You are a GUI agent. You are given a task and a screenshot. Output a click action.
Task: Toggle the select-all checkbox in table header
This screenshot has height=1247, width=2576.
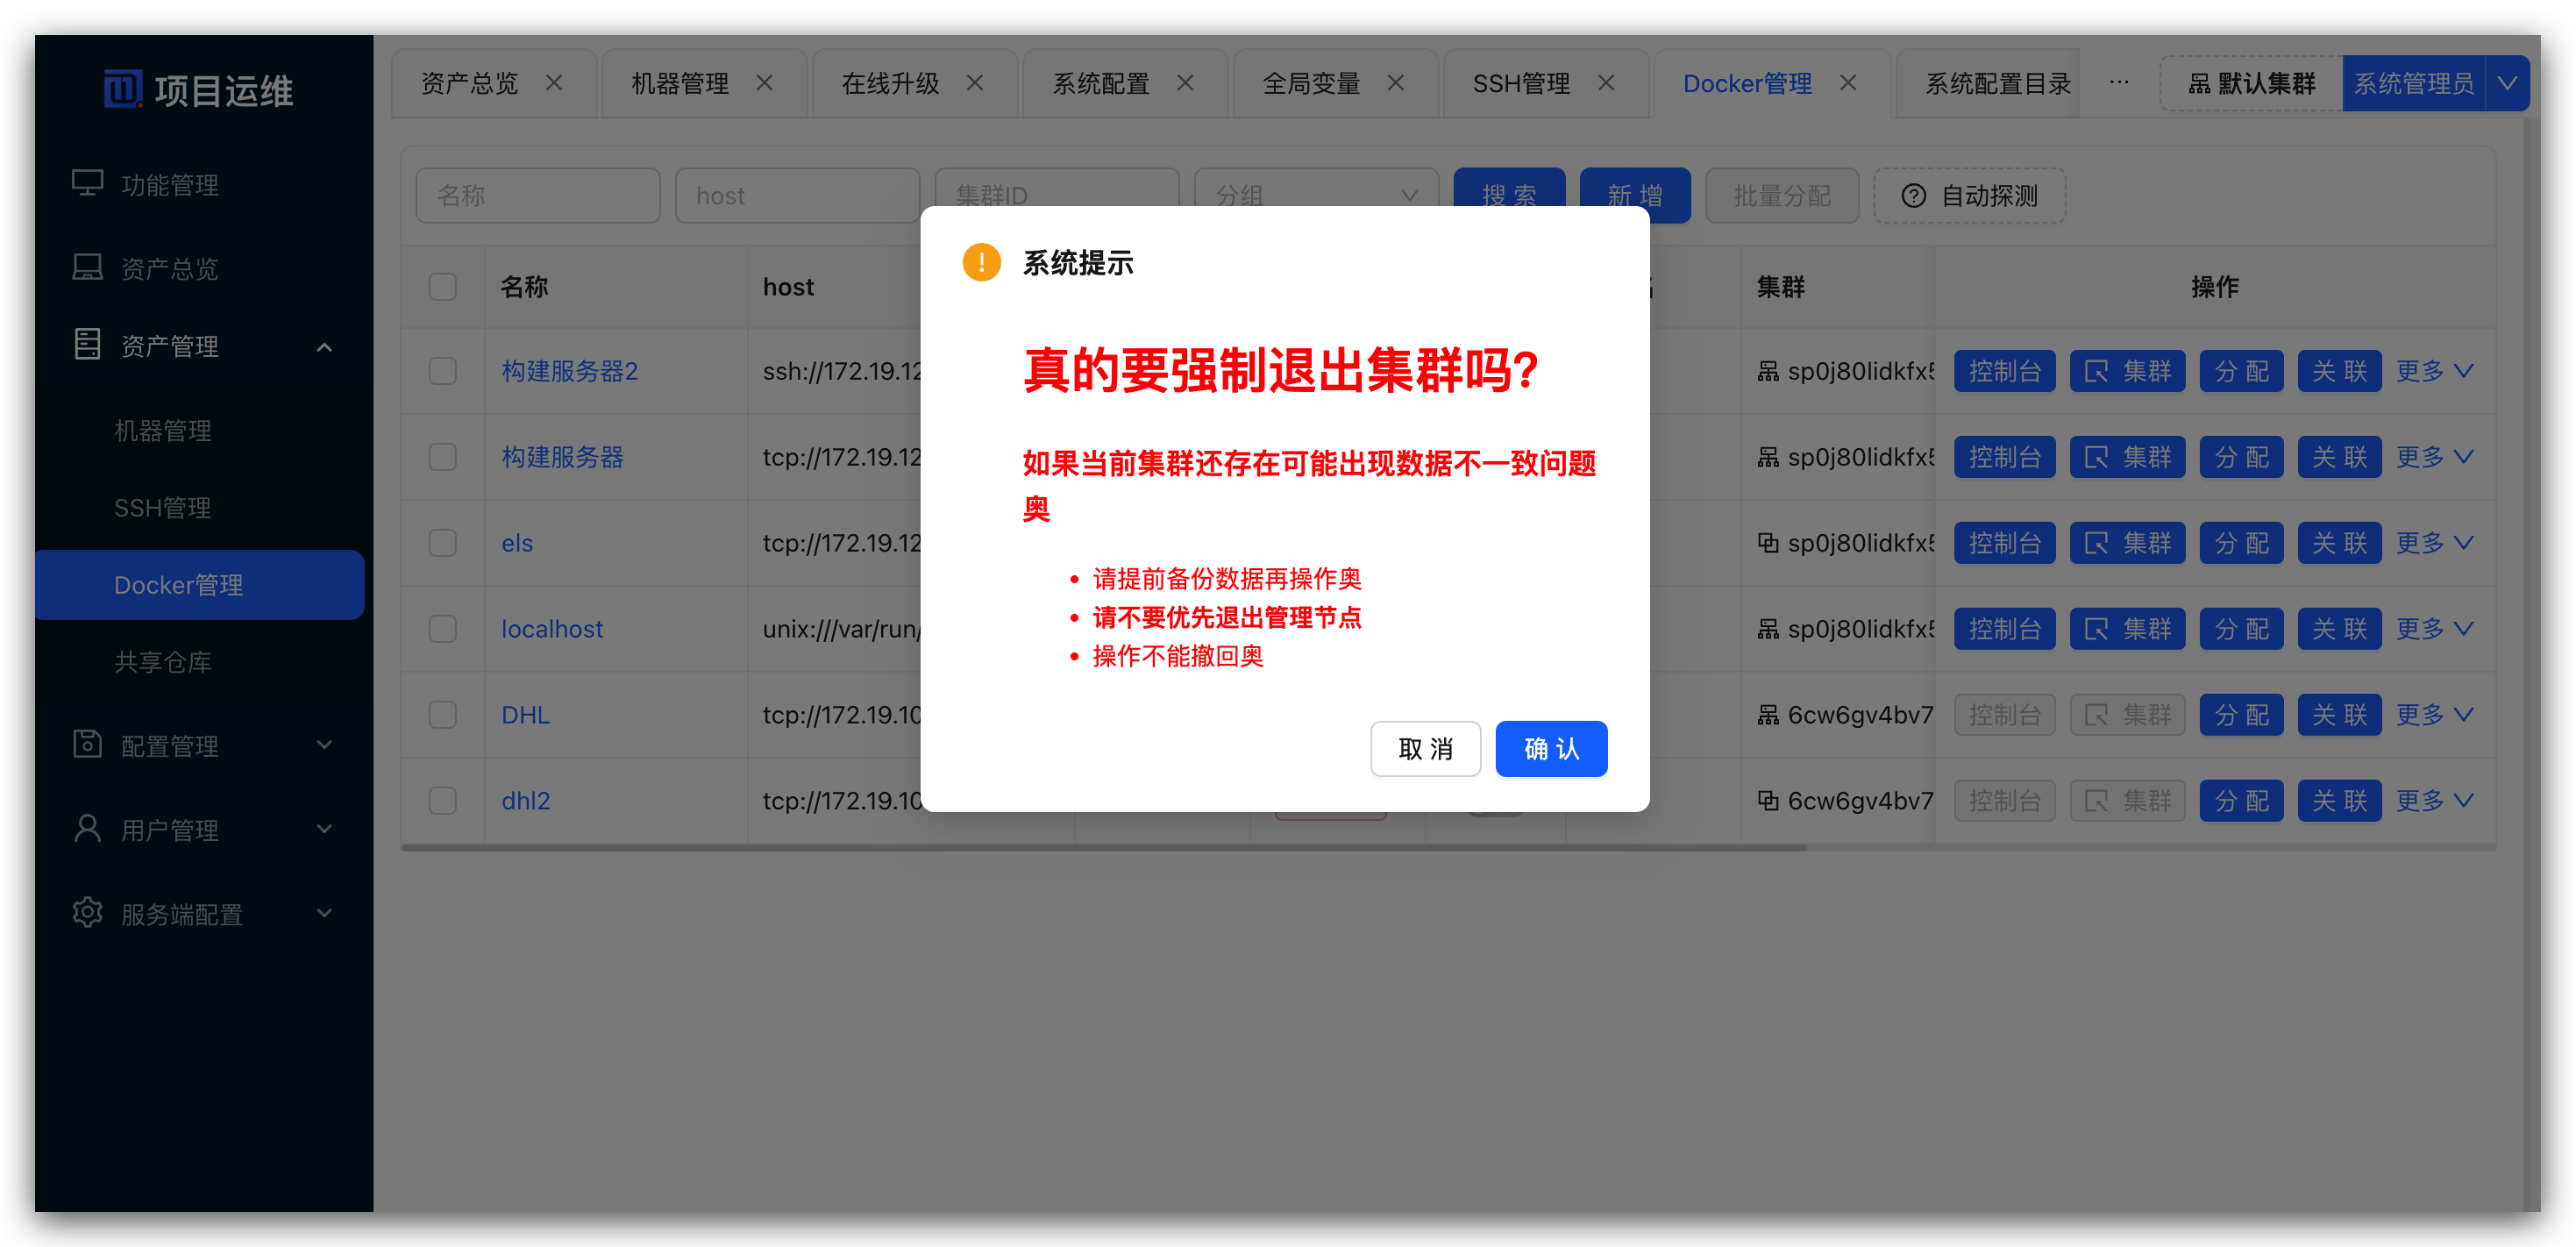tap(443, 286)
